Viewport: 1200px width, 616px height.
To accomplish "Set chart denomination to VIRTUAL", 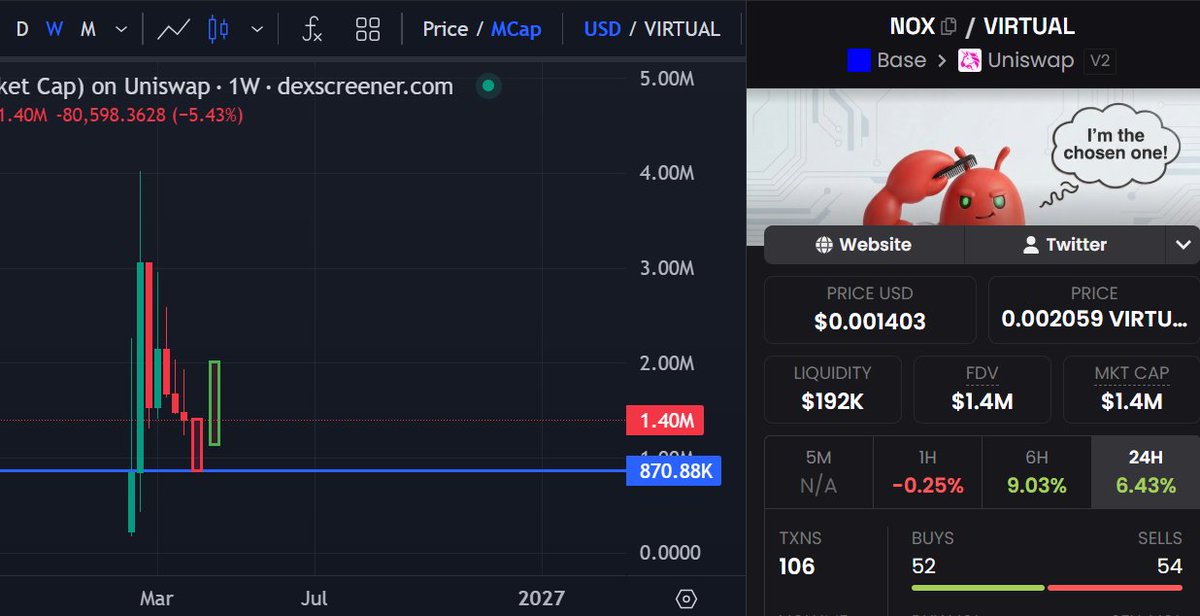I will pos(682,29).
